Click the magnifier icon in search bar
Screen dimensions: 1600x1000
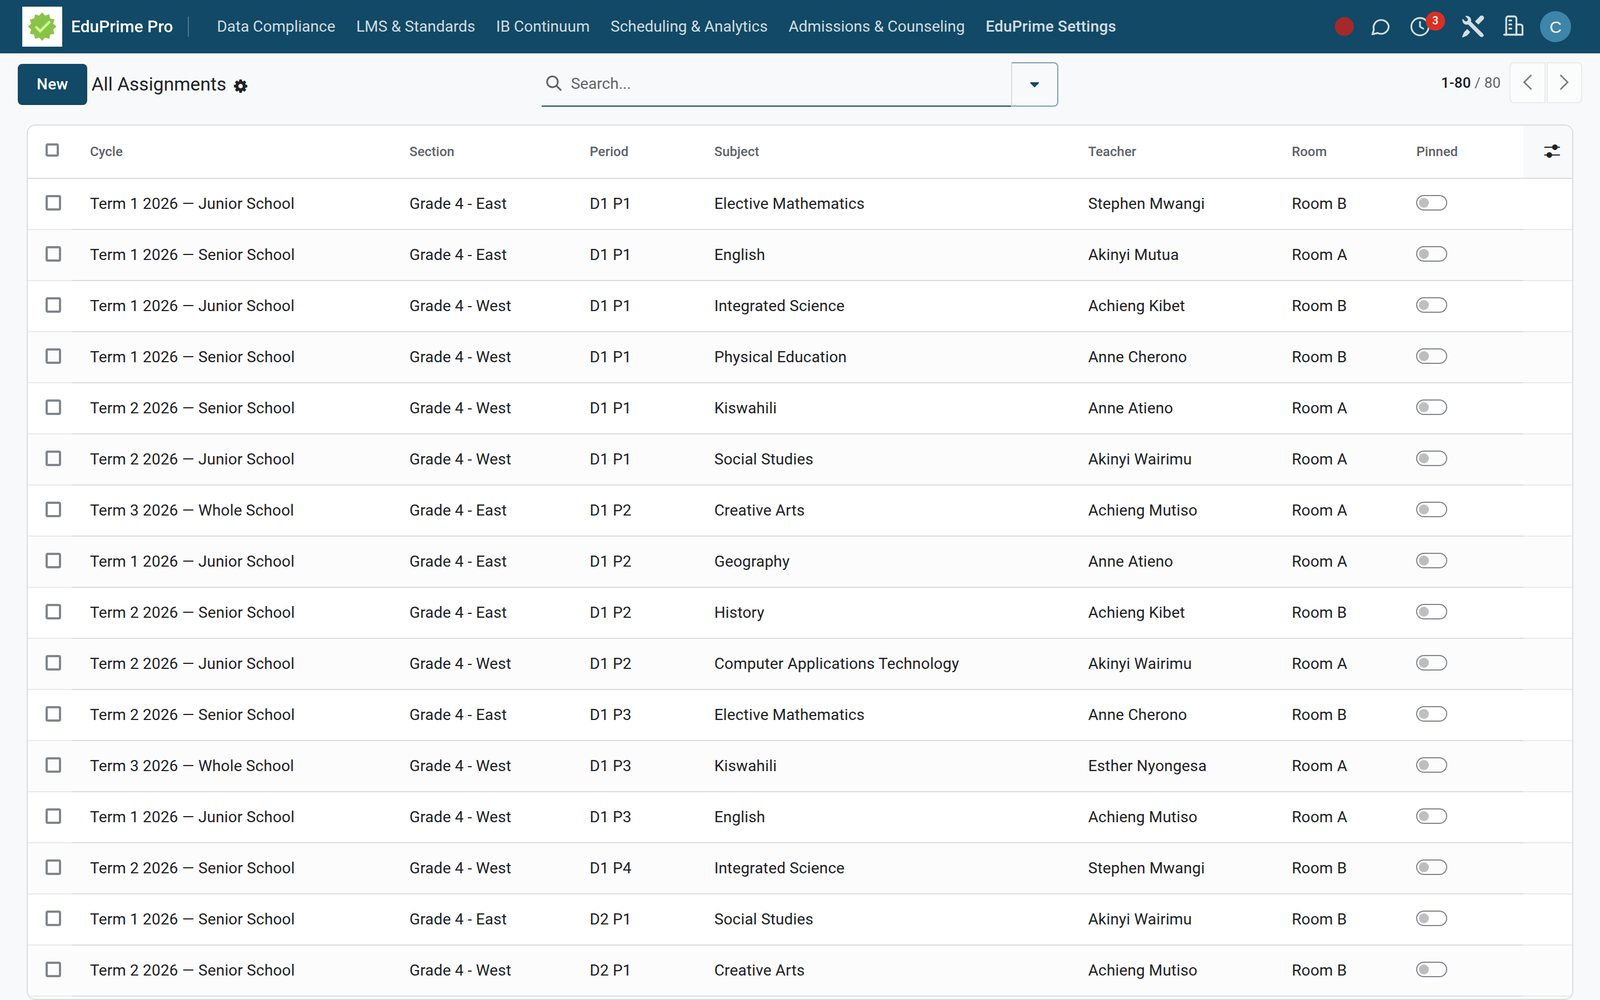[x=553, y=83]
